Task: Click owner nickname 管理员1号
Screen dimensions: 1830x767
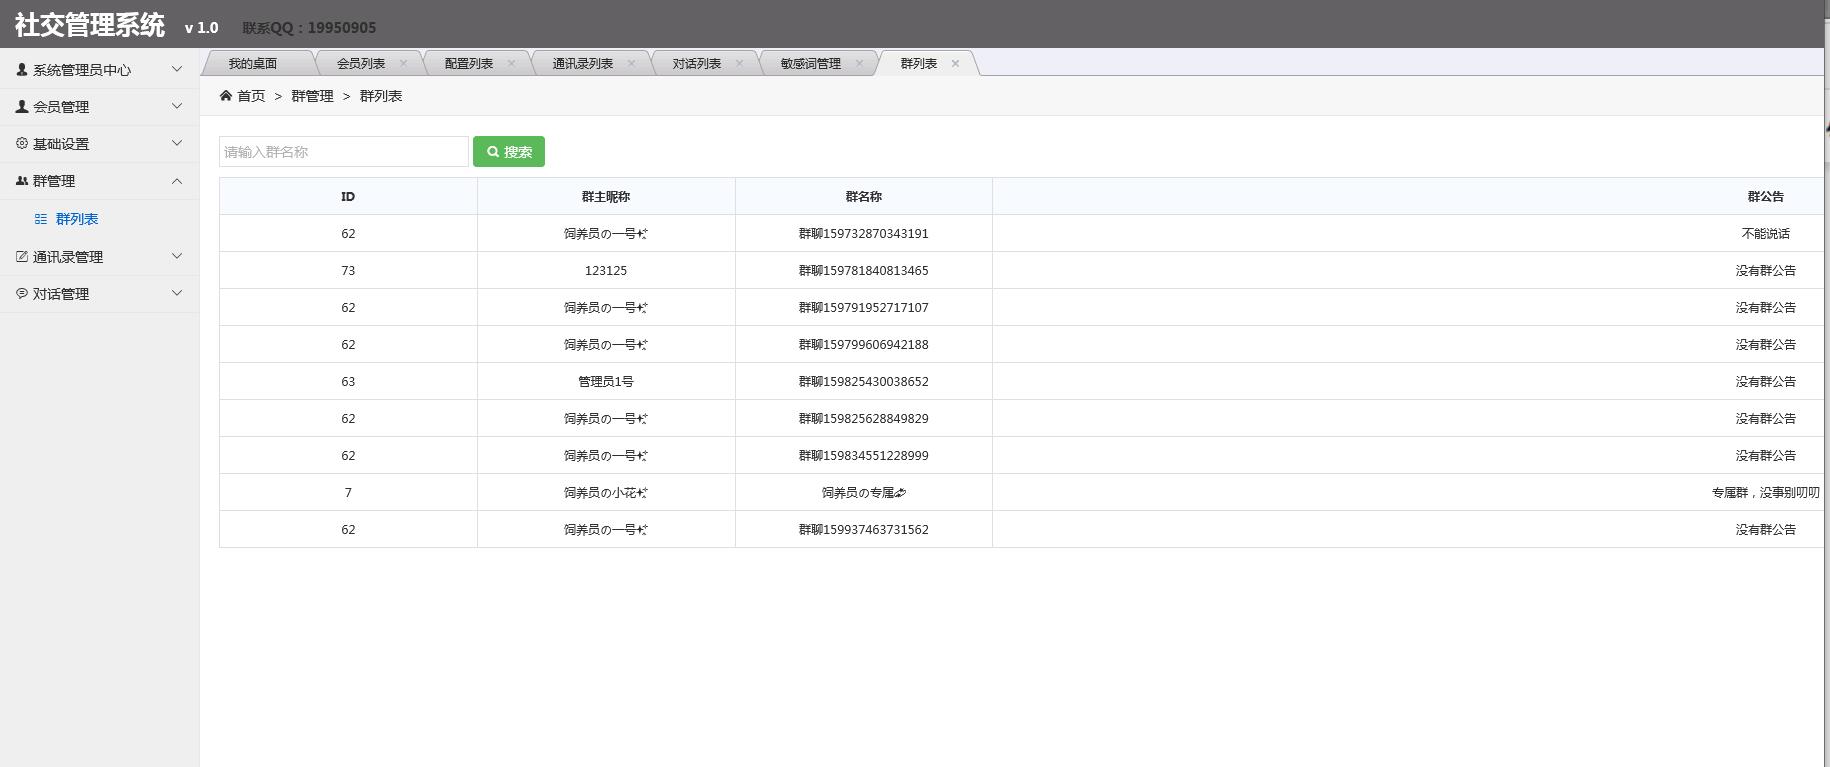Action: [x=606, y=382]
